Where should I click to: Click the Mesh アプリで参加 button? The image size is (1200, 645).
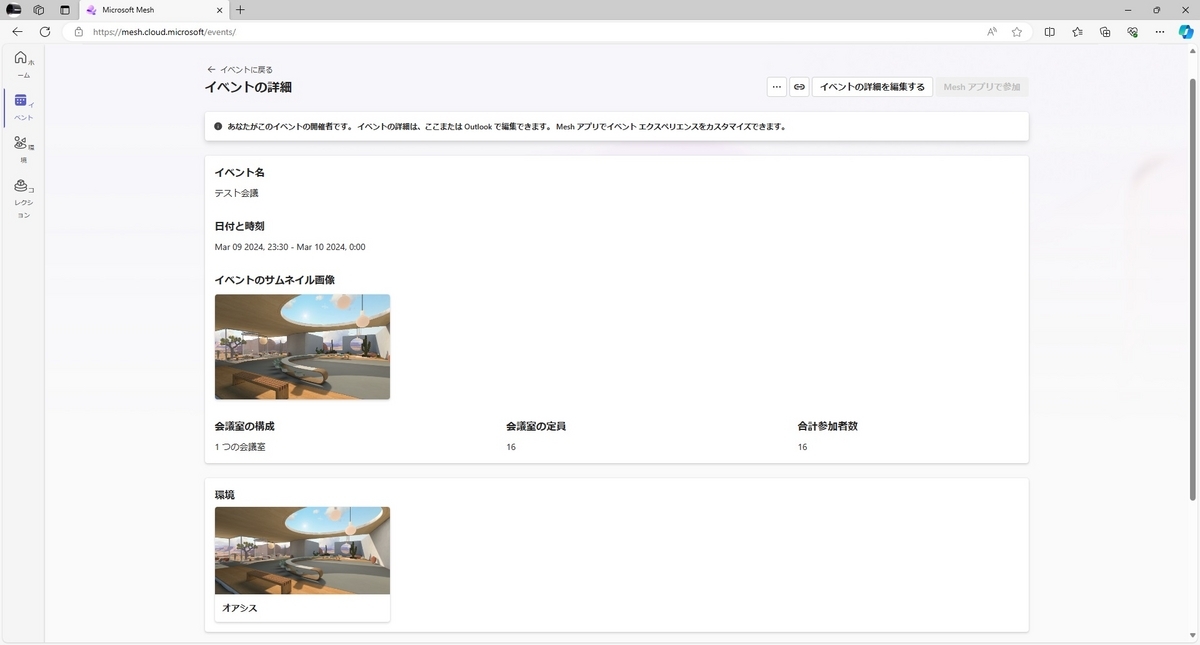(x=982, y=87)
